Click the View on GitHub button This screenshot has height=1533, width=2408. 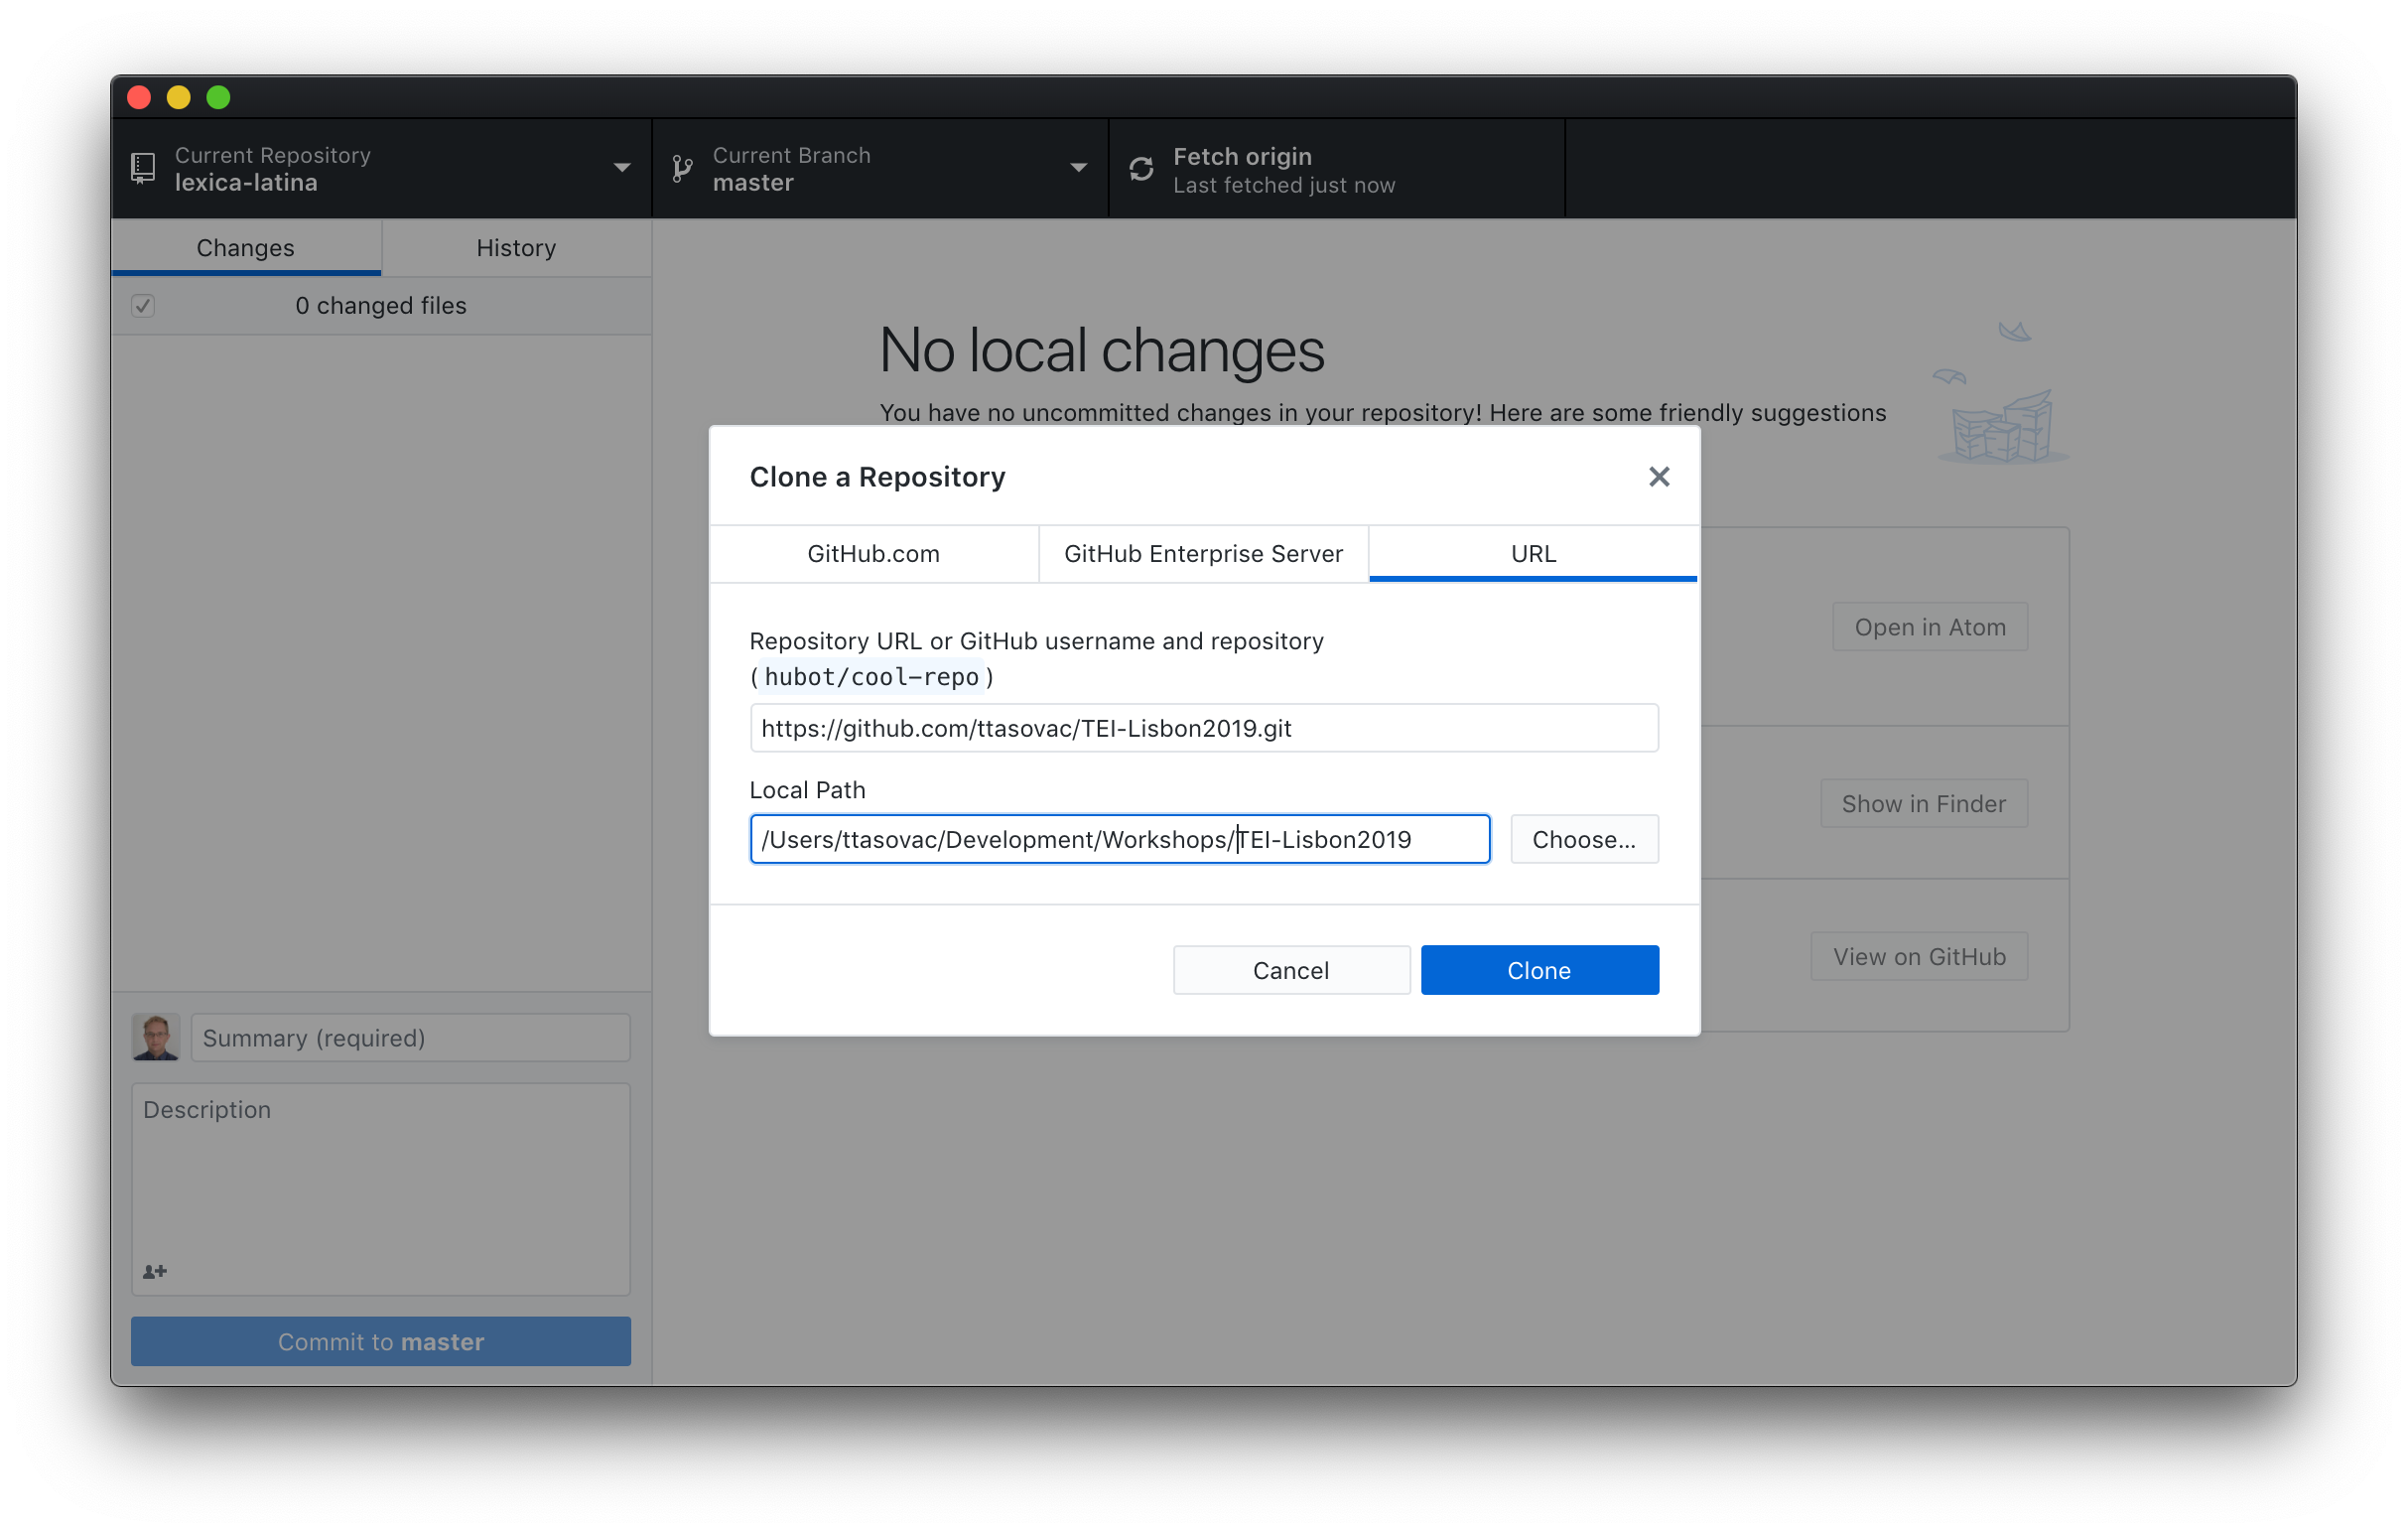click(1918, 956)
